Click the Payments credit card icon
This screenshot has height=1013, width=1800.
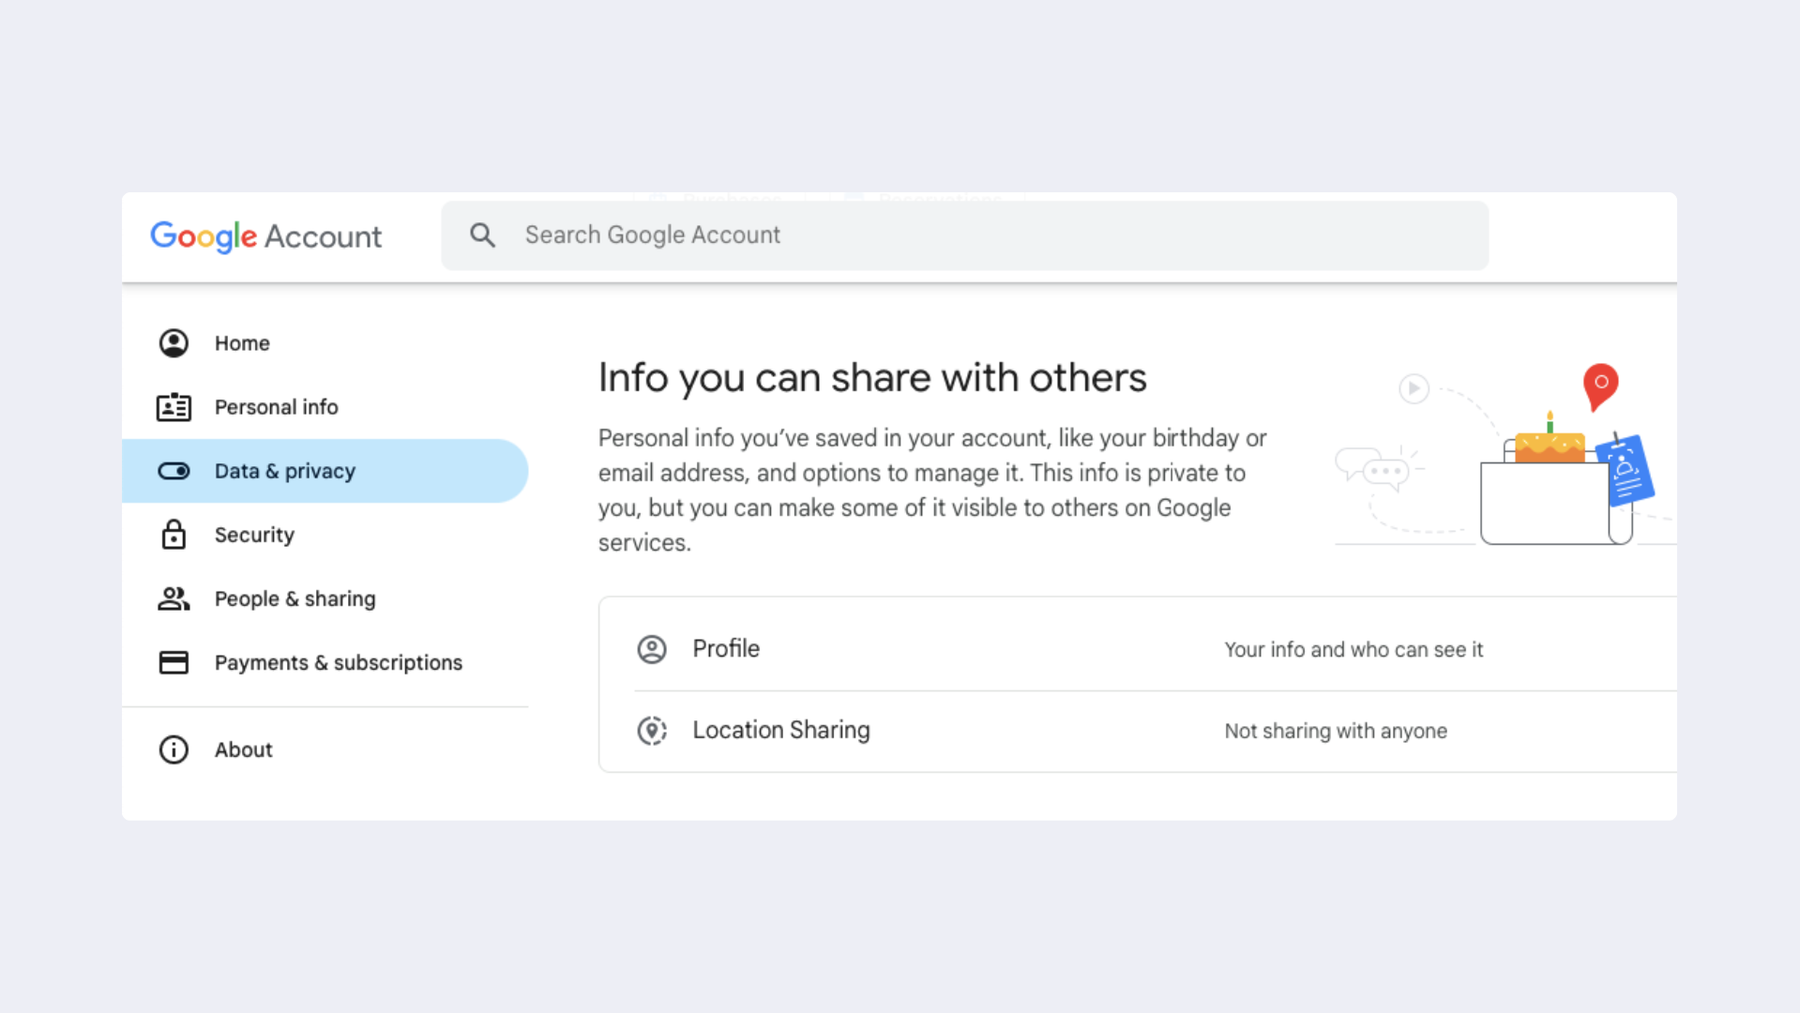click(174, 663)
